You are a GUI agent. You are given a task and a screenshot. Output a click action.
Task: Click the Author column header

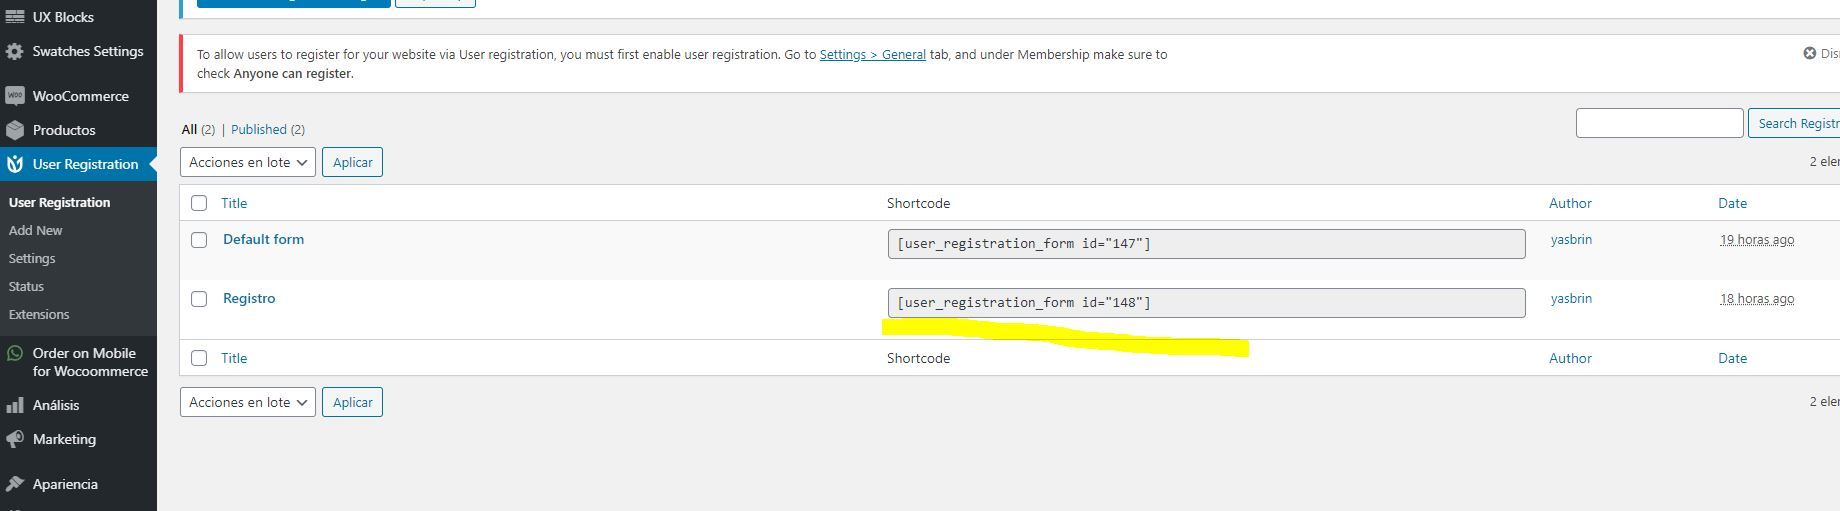1570,203
